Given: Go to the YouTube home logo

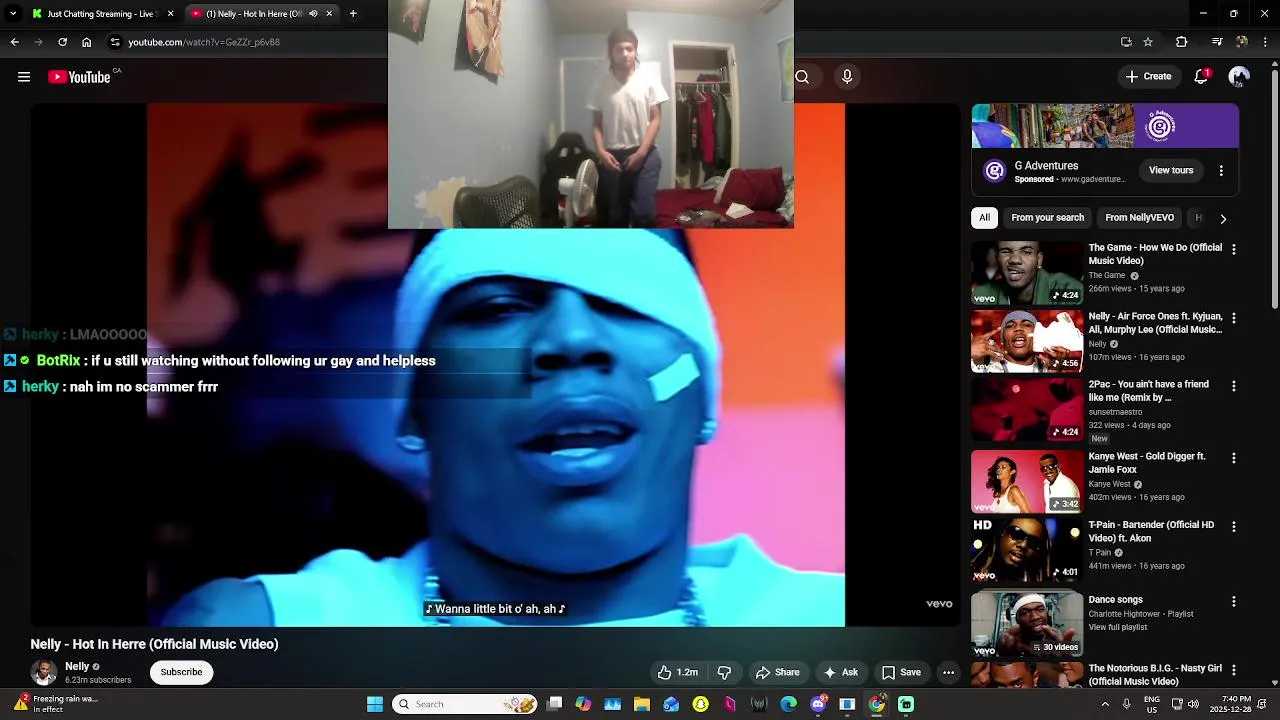Looking at the screenshot, I should (79, 77).
